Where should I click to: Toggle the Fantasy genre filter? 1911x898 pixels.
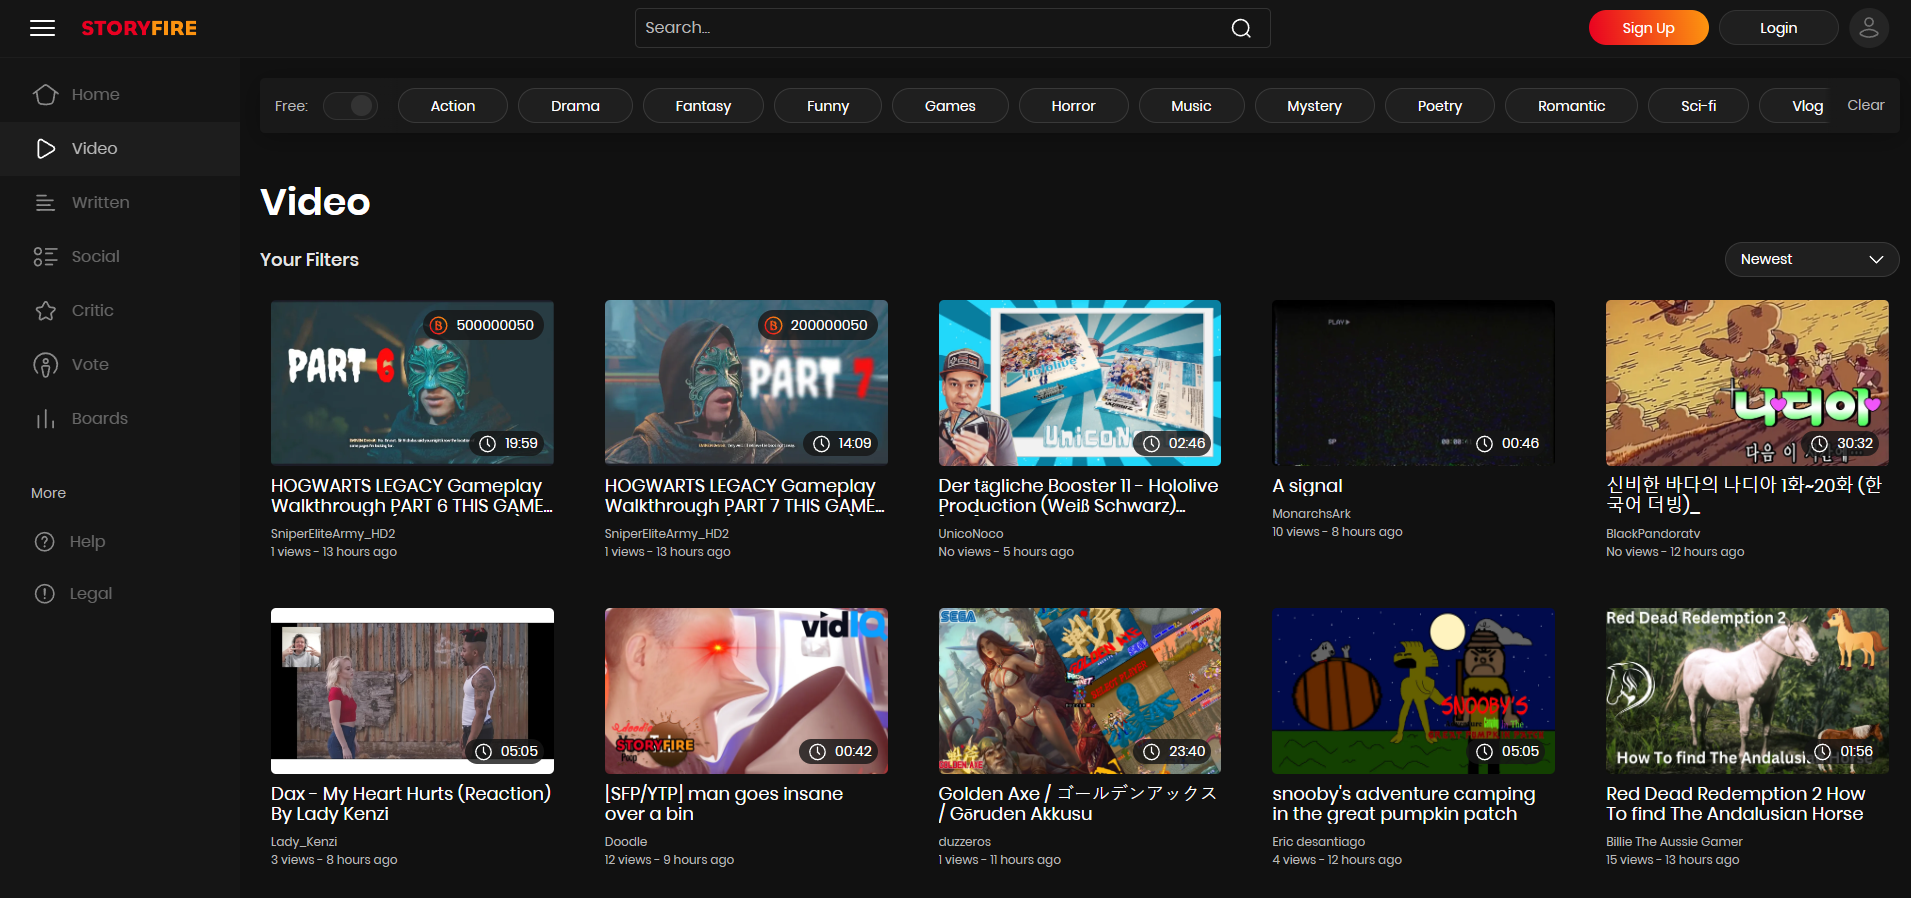(x=703, y=106)
